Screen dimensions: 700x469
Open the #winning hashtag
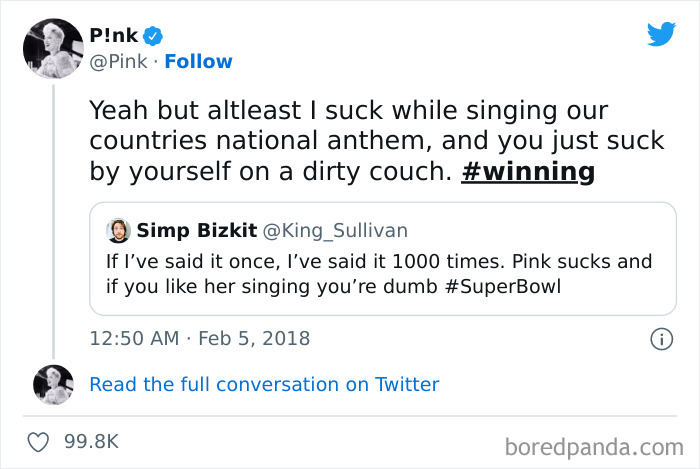pos(527,172)
